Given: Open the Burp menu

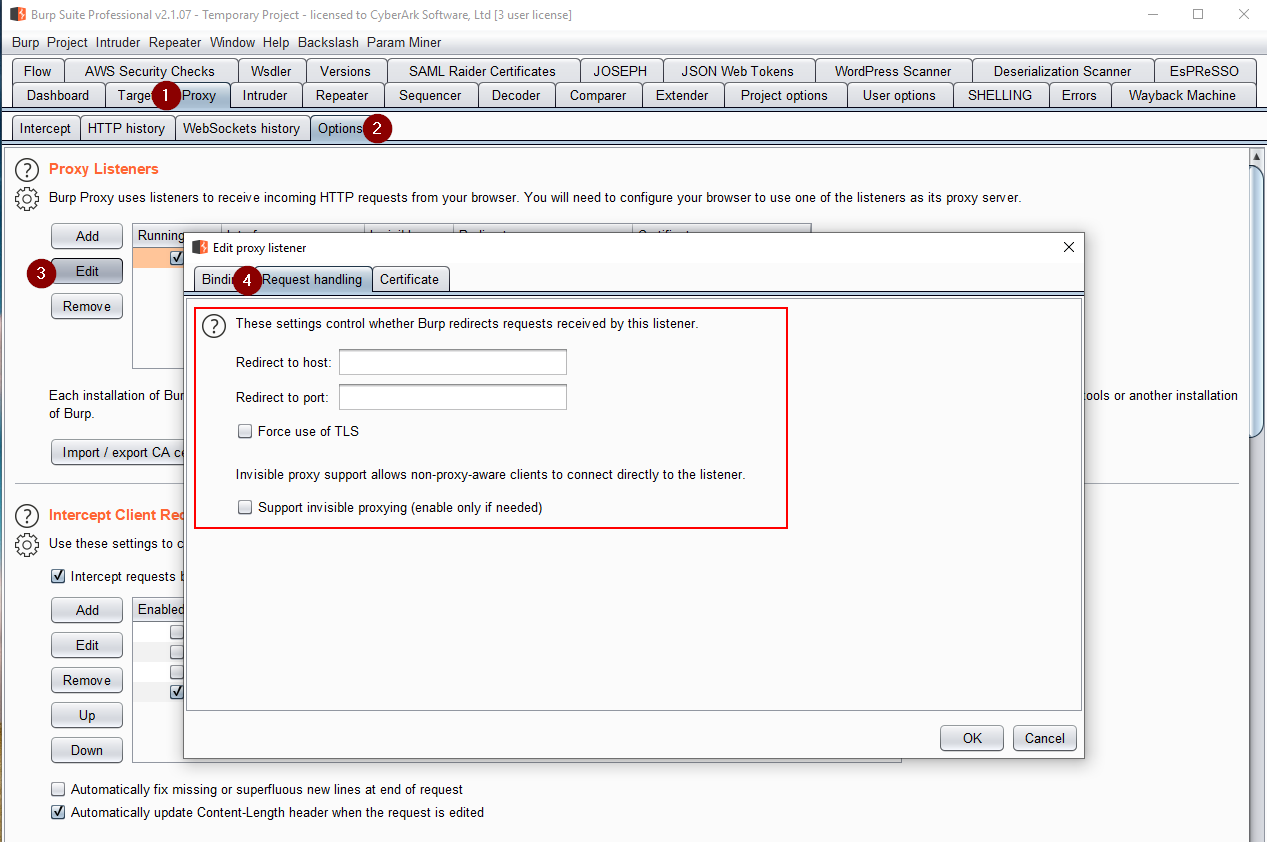Looking at the screenshot, I should [x=26, y=43].
